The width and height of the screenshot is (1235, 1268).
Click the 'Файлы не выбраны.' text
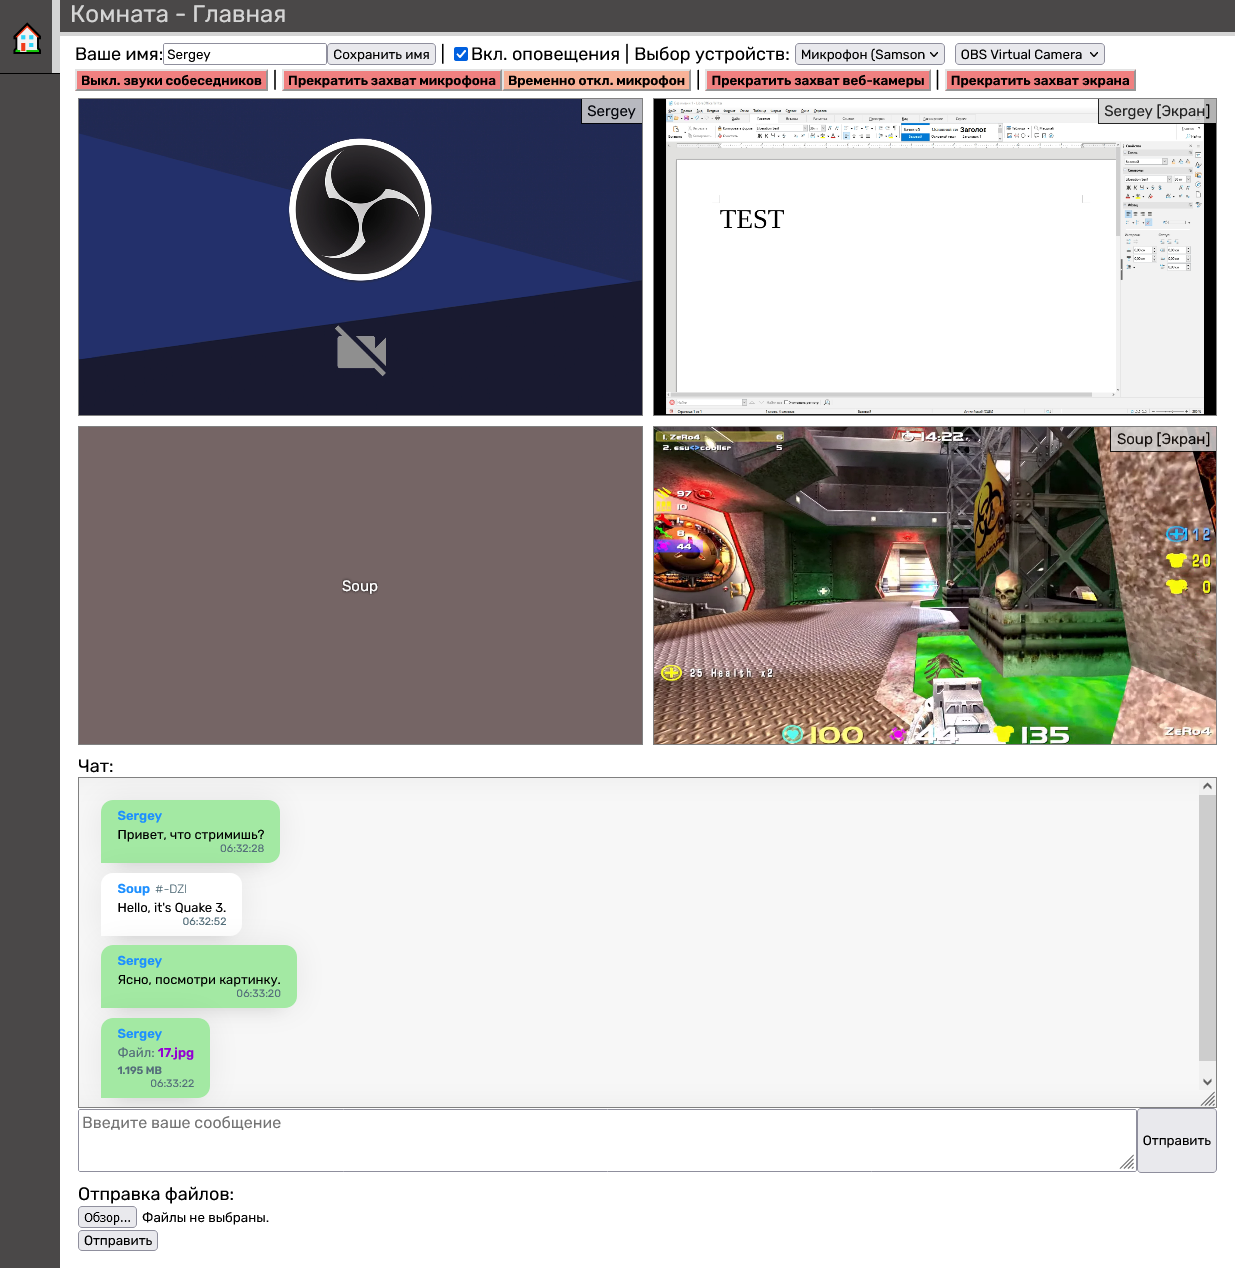coord(205,1217)
